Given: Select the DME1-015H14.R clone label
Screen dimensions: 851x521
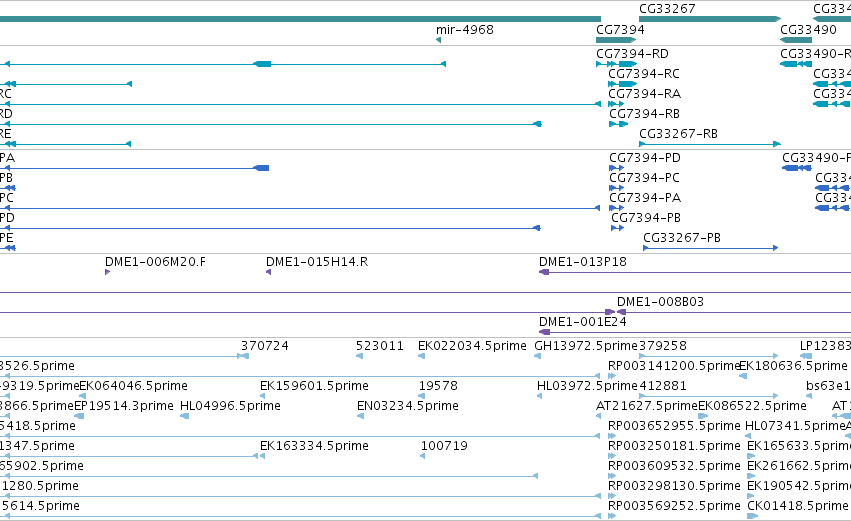Looking at the screenshot, I should [317, 262].
